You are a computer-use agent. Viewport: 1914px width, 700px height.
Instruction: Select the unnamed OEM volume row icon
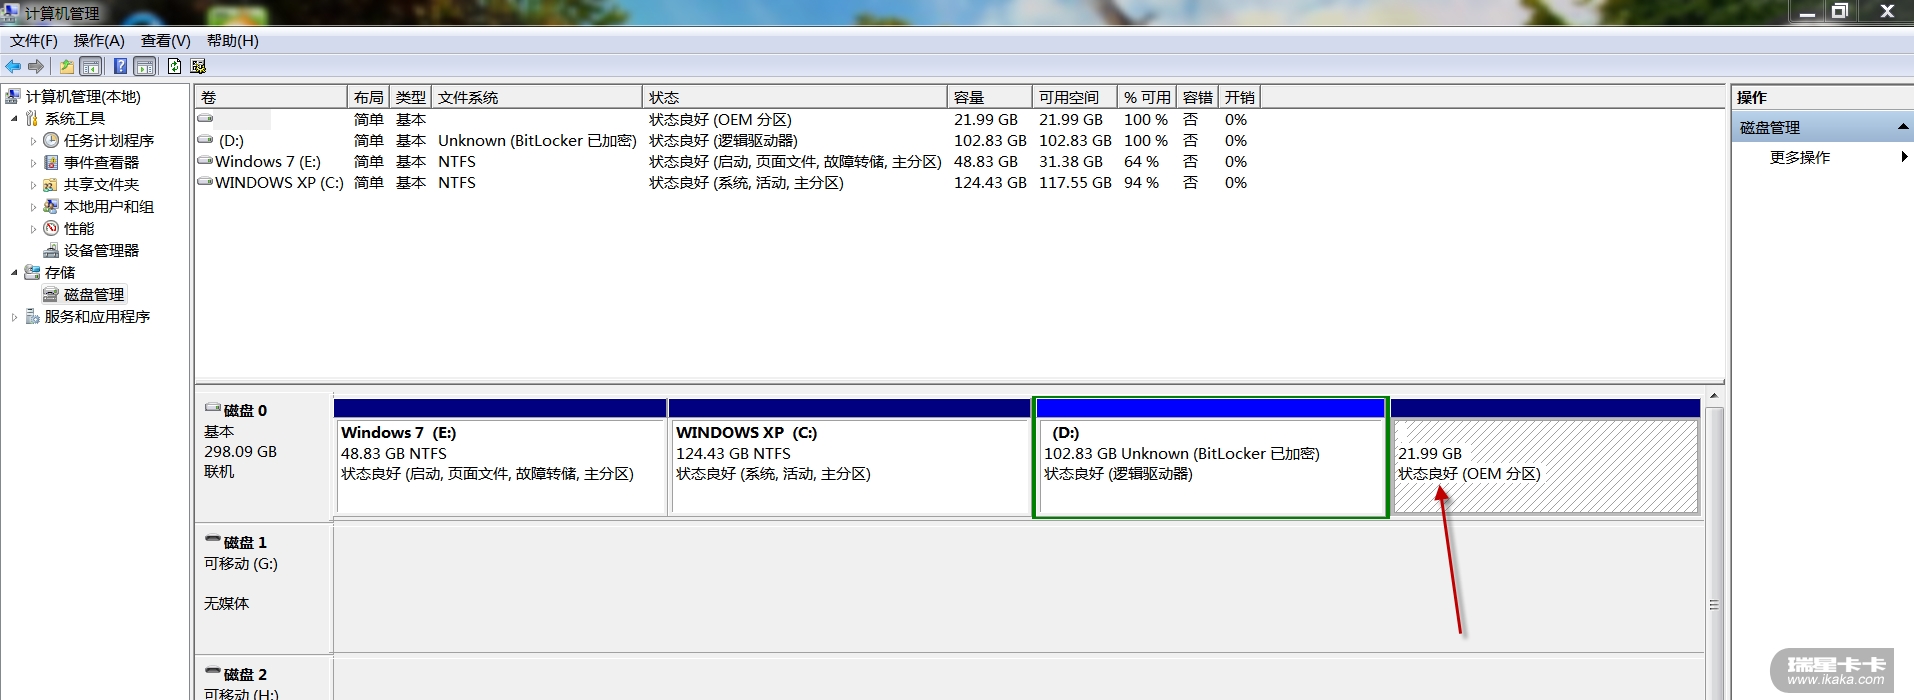pos(205,119)
